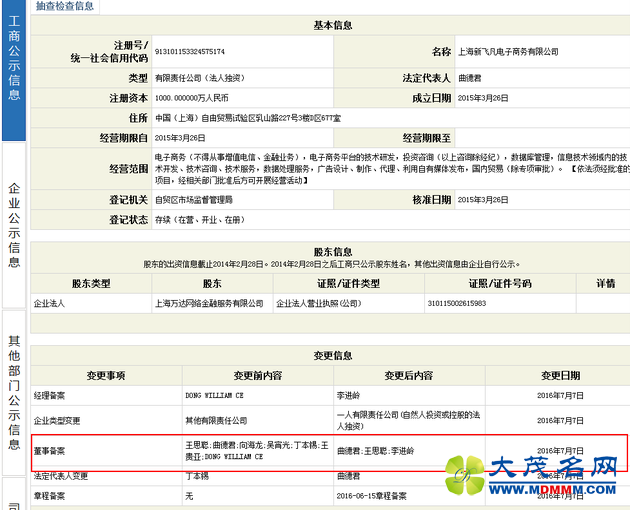
Task: Click the 证照/证件号码 column header
Action: [500, 284]
